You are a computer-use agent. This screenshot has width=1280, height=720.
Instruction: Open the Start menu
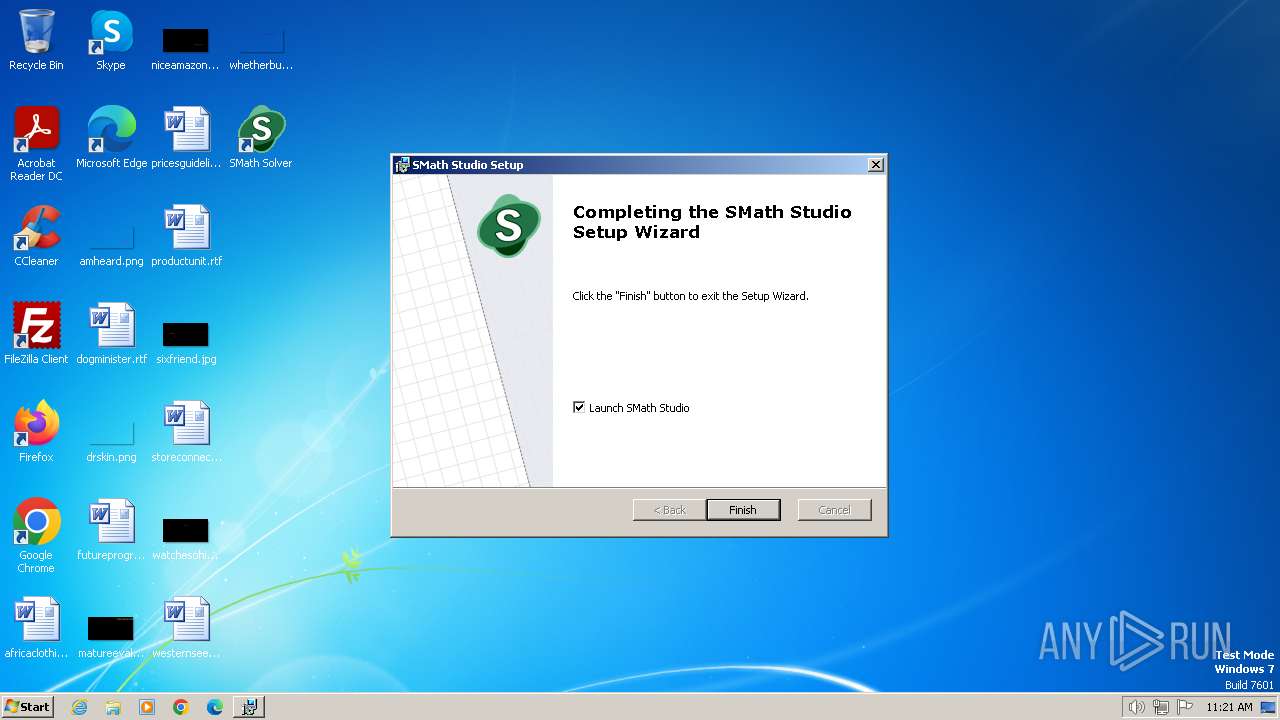27,706
